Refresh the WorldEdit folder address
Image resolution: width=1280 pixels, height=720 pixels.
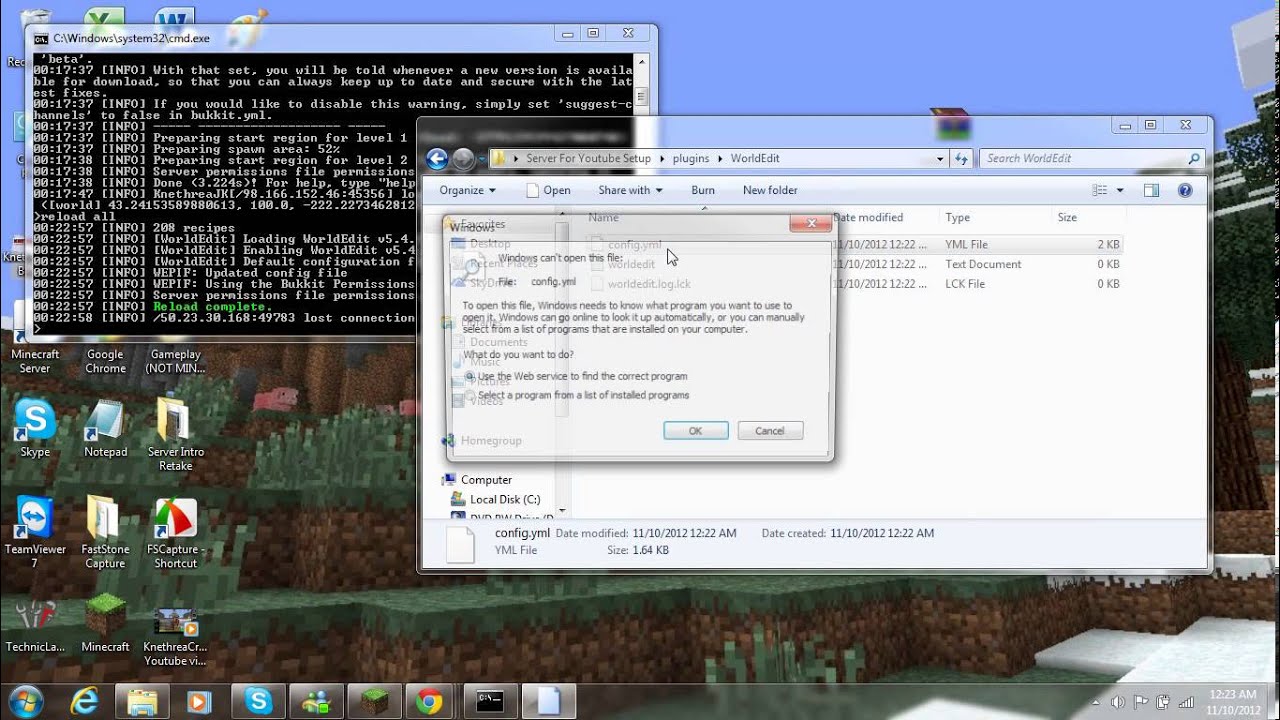pyautogui.click(x=961, y=159)
